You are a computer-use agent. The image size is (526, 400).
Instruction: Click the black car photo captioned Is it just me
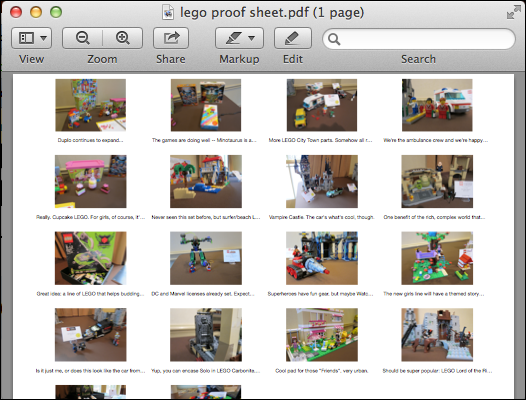click(x=91, y=335)
